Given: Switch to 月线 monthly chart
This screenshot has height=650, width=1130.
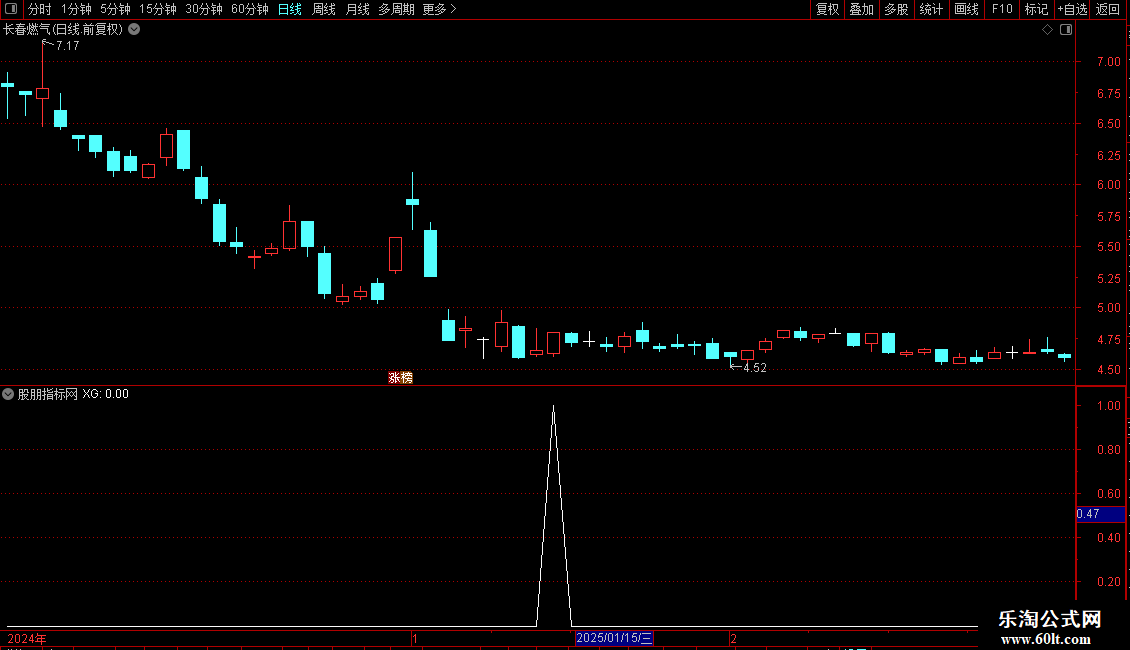Looking at the screenshot, I should coord(357,9).
